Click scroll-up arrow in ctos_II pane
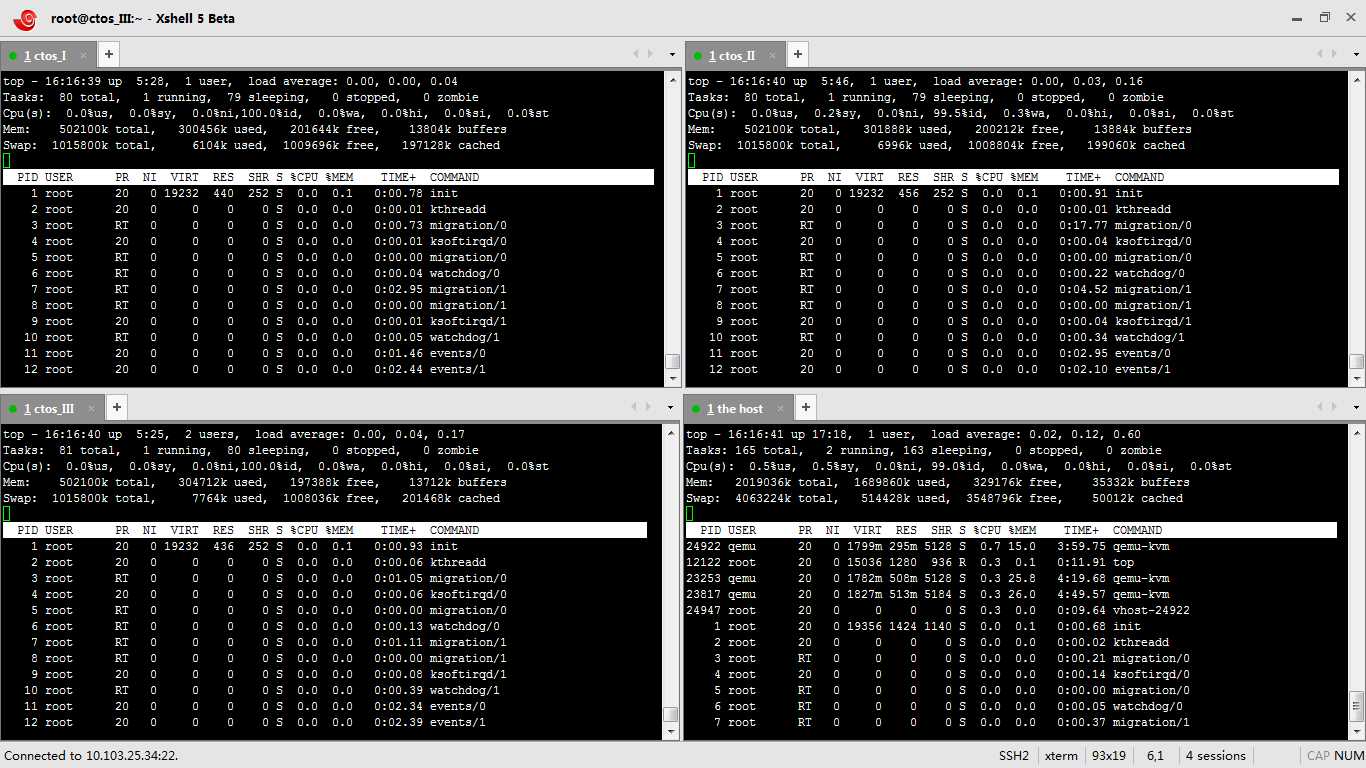Viewport: 1366px width, 768px height. tap(1357, 79)
